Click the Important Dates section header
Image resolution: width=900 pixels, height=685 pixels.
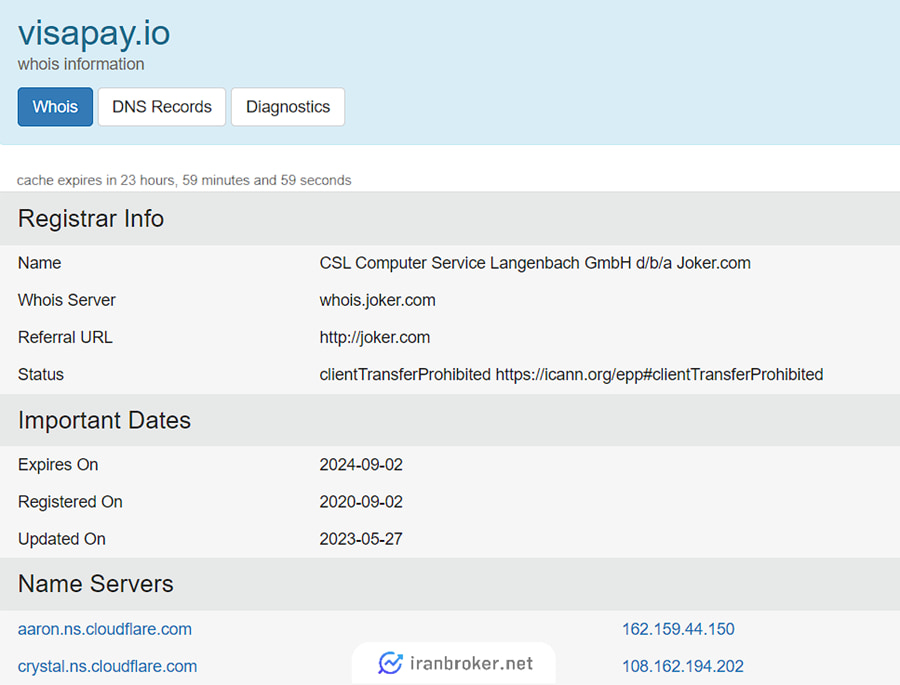(x=104, y=420)
